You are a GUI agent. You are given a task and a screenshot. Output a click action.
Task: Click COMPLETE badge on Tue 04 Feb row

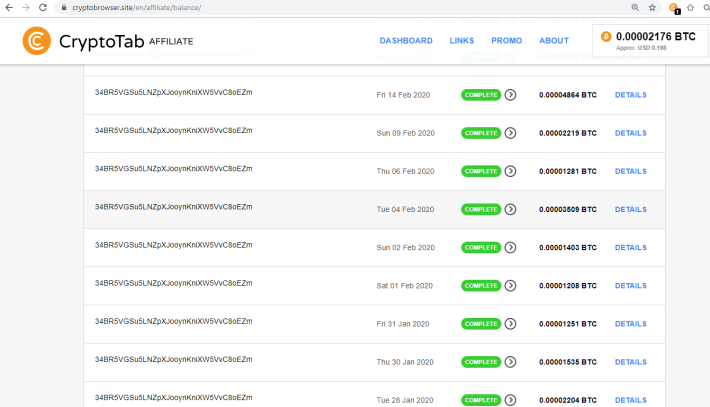coord(481,209)
